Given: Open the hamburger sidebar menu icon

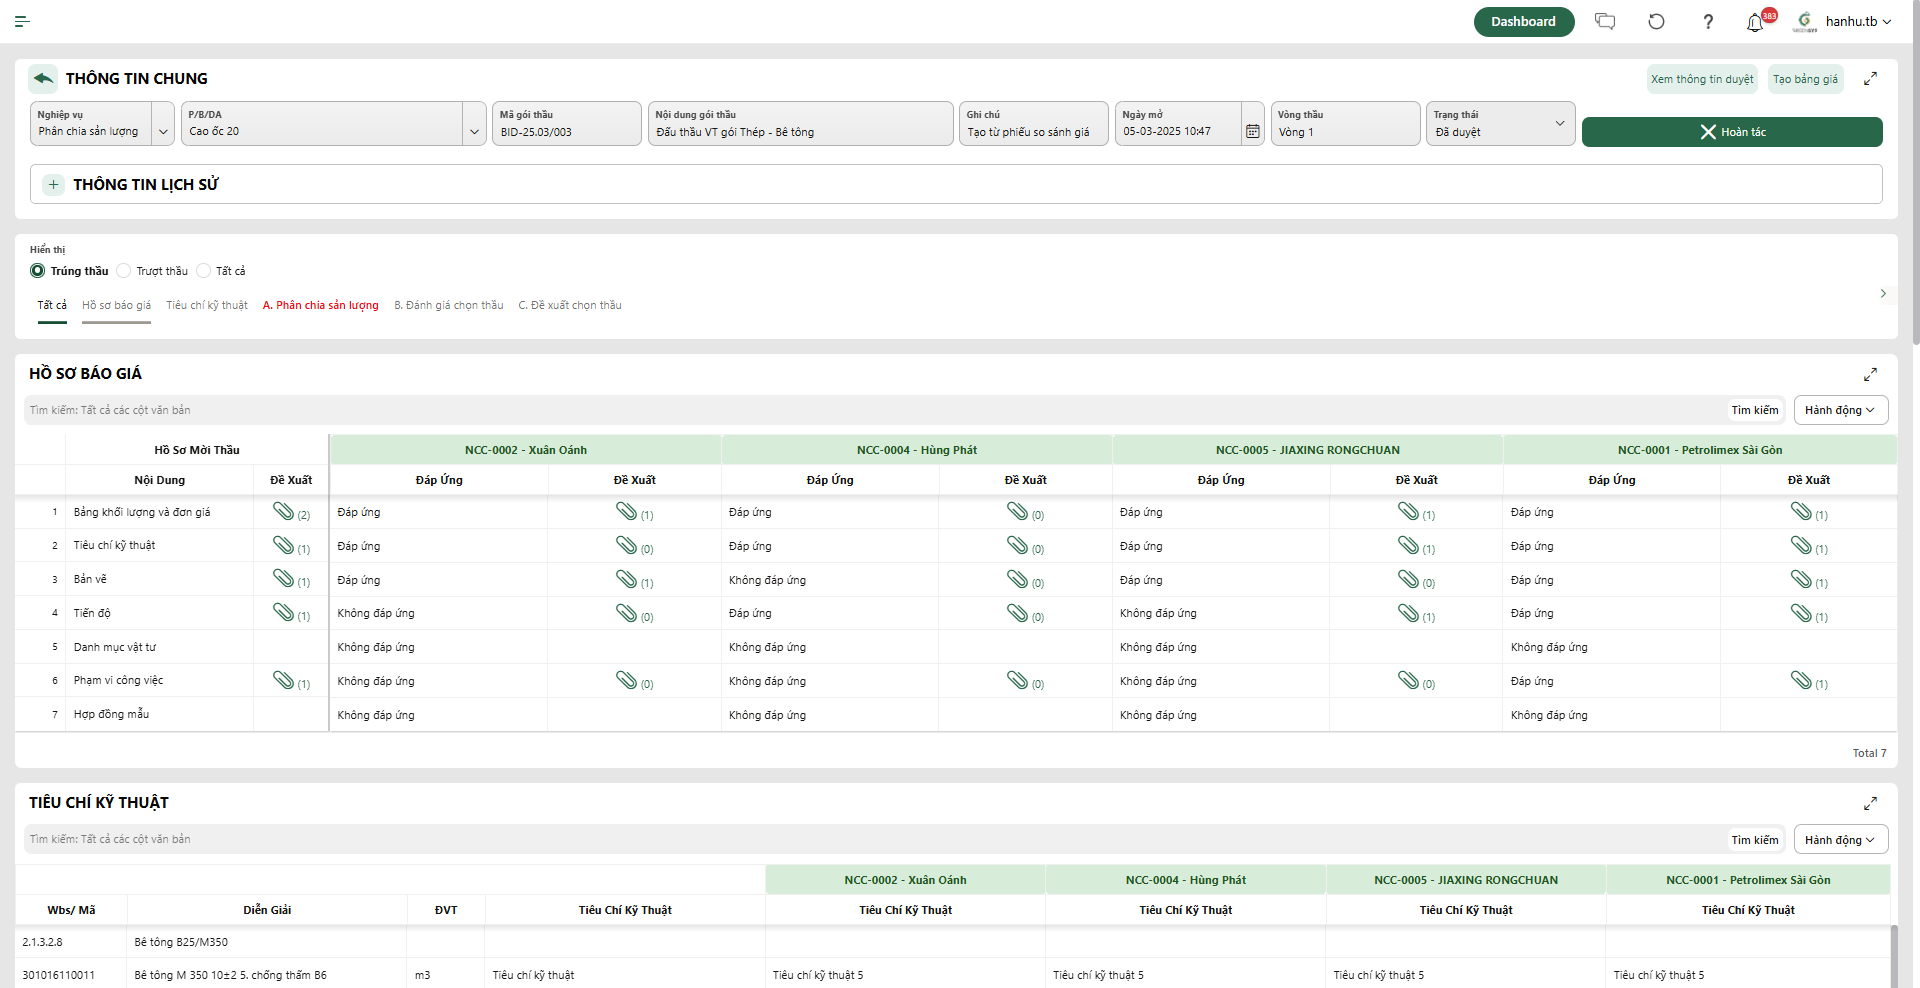Looking at the screenshot, I should (22, 21).
